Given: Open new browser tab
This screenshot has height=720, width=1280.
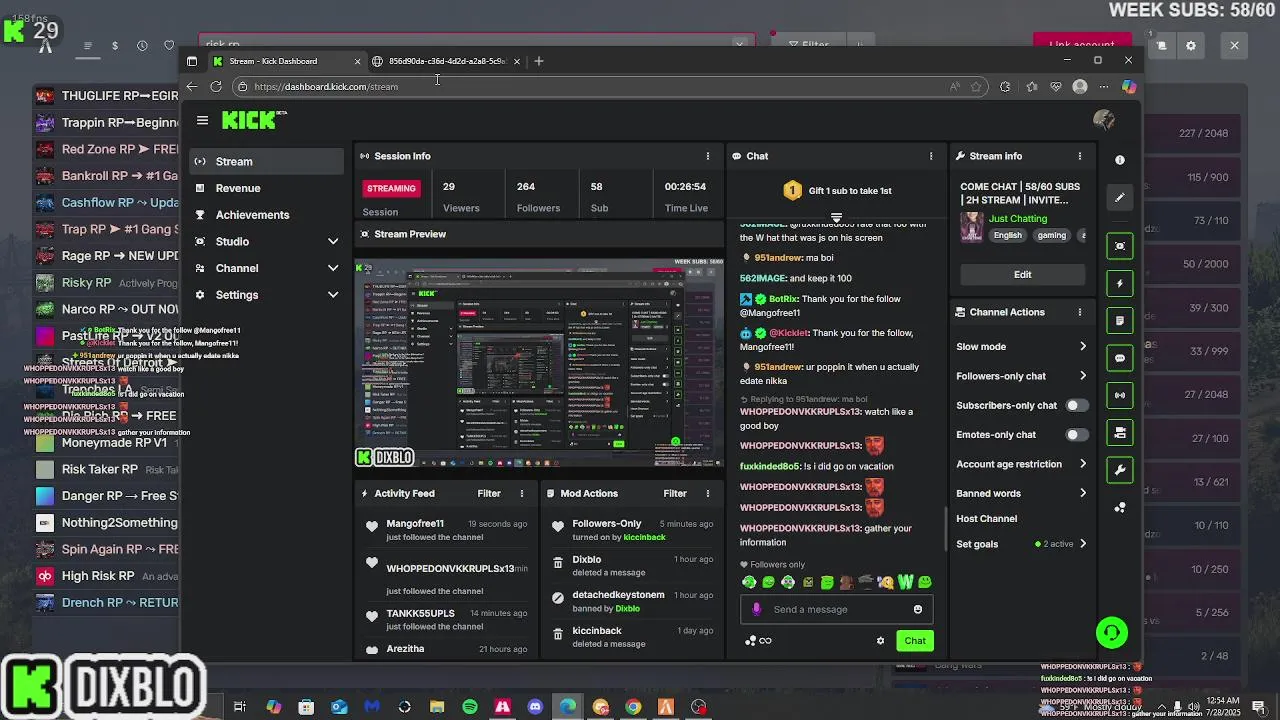Looking at the screenshot, I should (x=539, y=61).
